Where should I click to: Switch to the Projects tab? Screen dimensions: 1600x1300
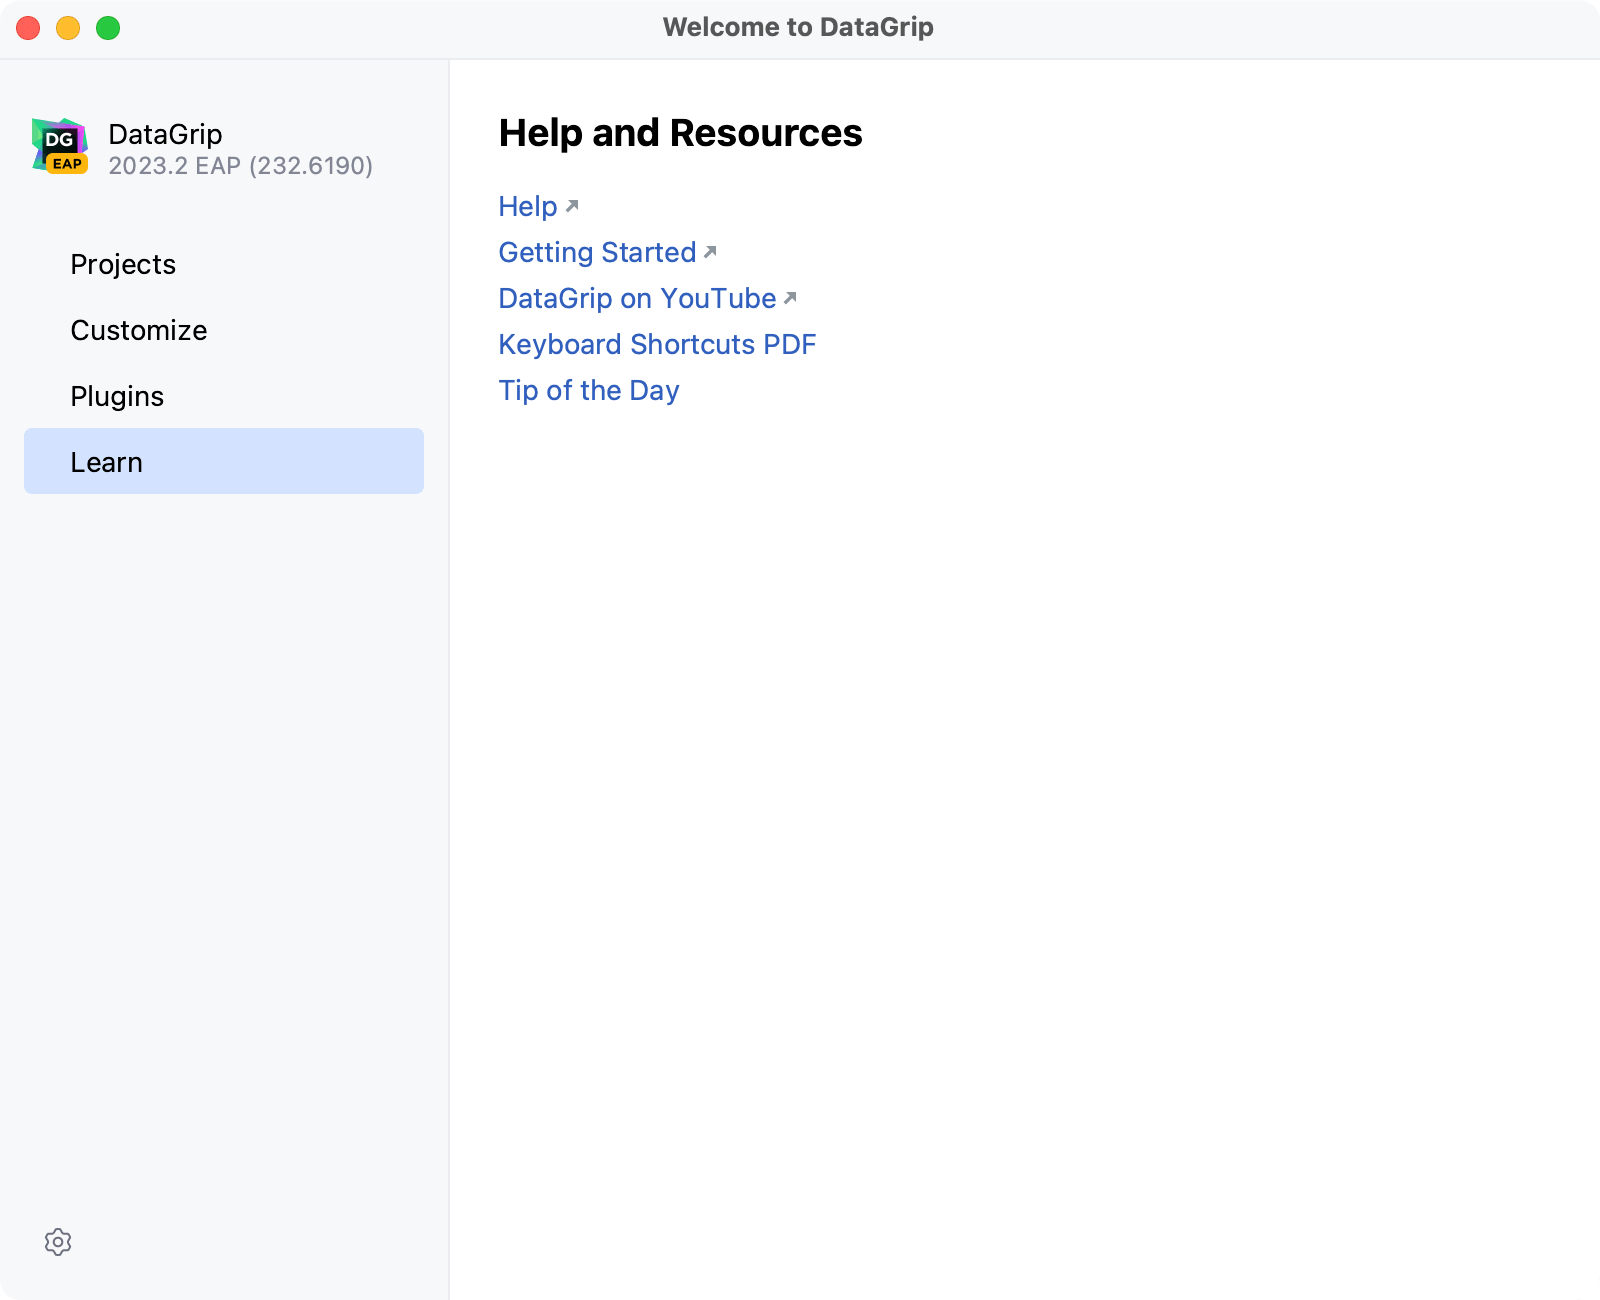tap(123, 264)
